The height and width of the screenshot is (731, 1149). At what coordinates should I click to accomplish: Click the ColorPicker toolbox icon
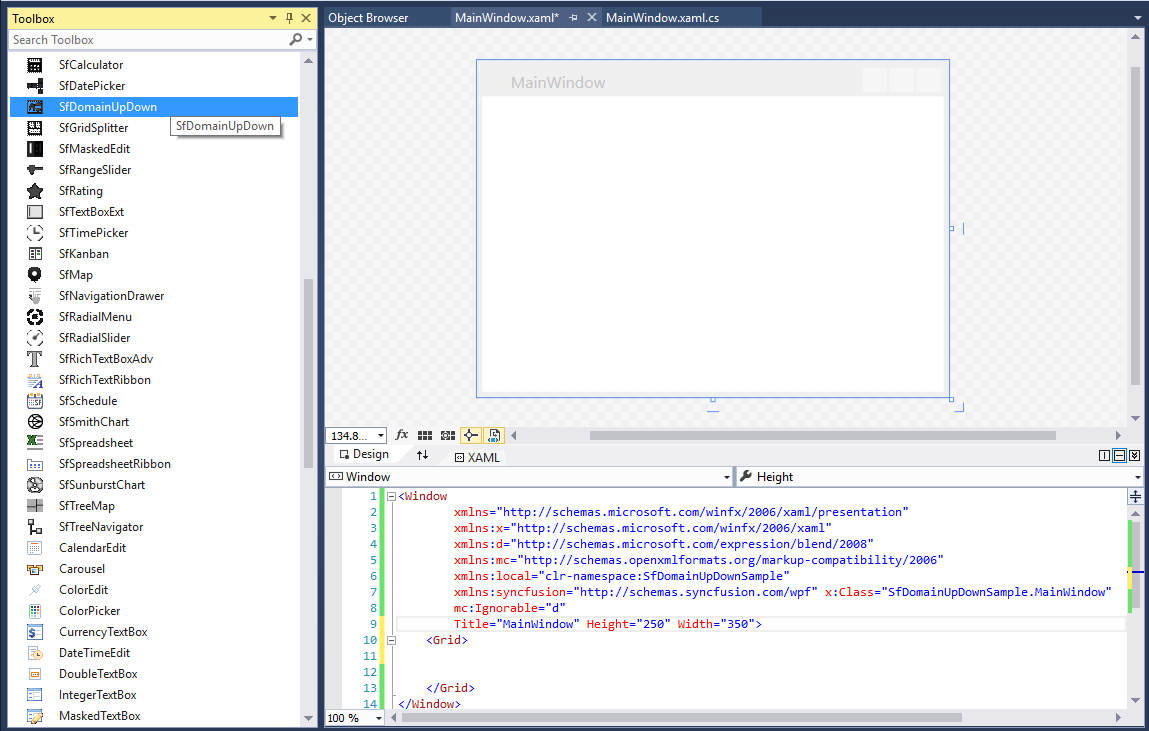35,611
